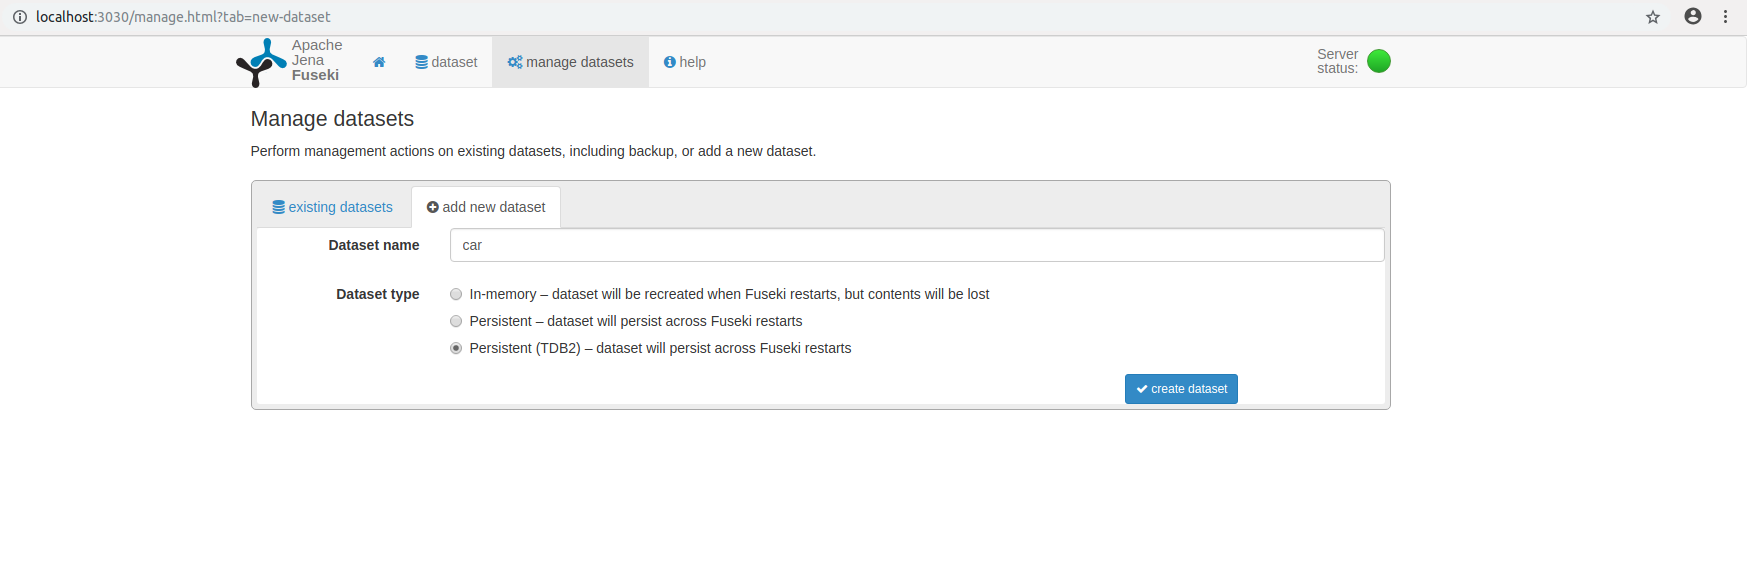The width and height of the screenshot is (1747, 572).
Task: Click the home icon in navbar
Action: [x=379, y=62]
